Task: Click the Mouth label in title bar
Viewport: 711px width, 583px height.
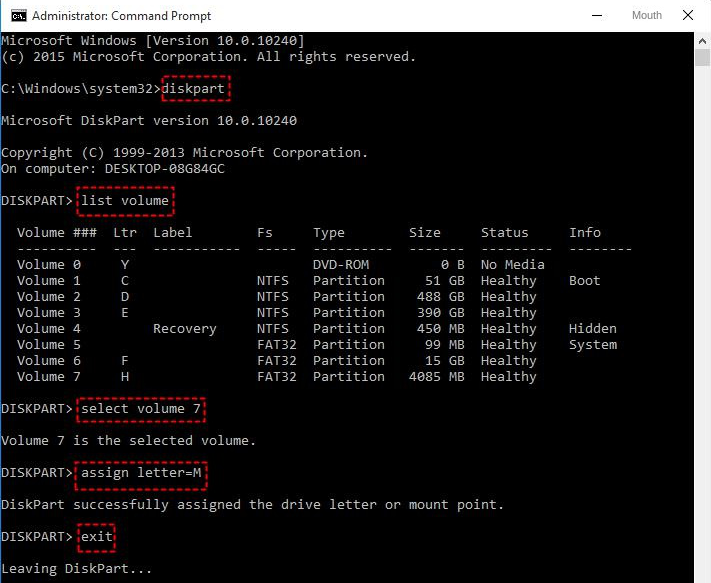Action: pos(646,15)
